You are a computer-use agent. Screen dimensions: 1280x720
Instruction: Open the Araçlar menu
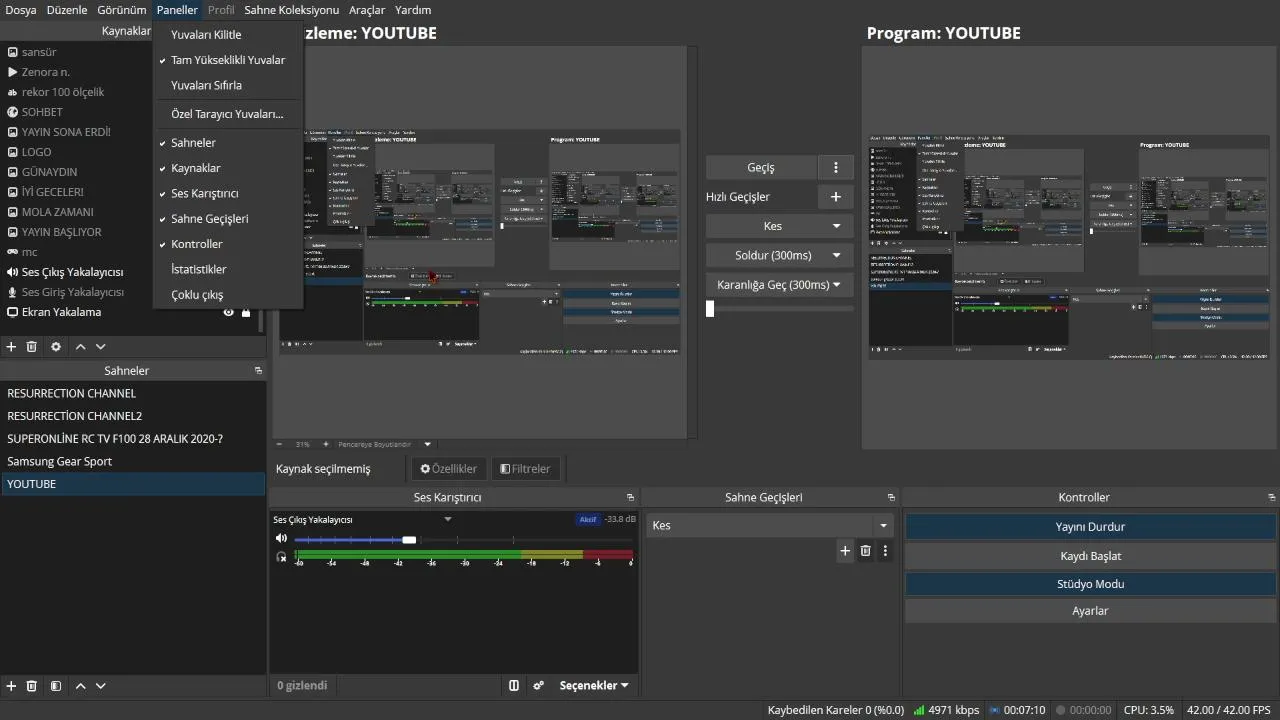367,10
